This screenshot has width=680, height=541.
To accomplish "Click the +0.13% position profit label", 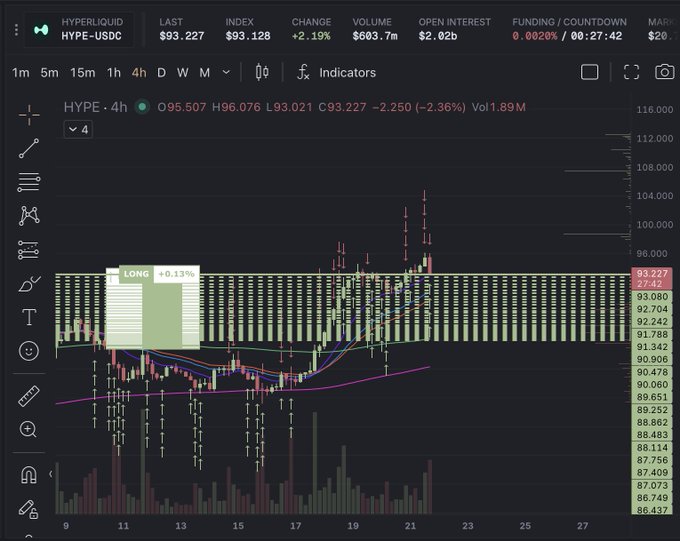I will click(x=176, y=274).
